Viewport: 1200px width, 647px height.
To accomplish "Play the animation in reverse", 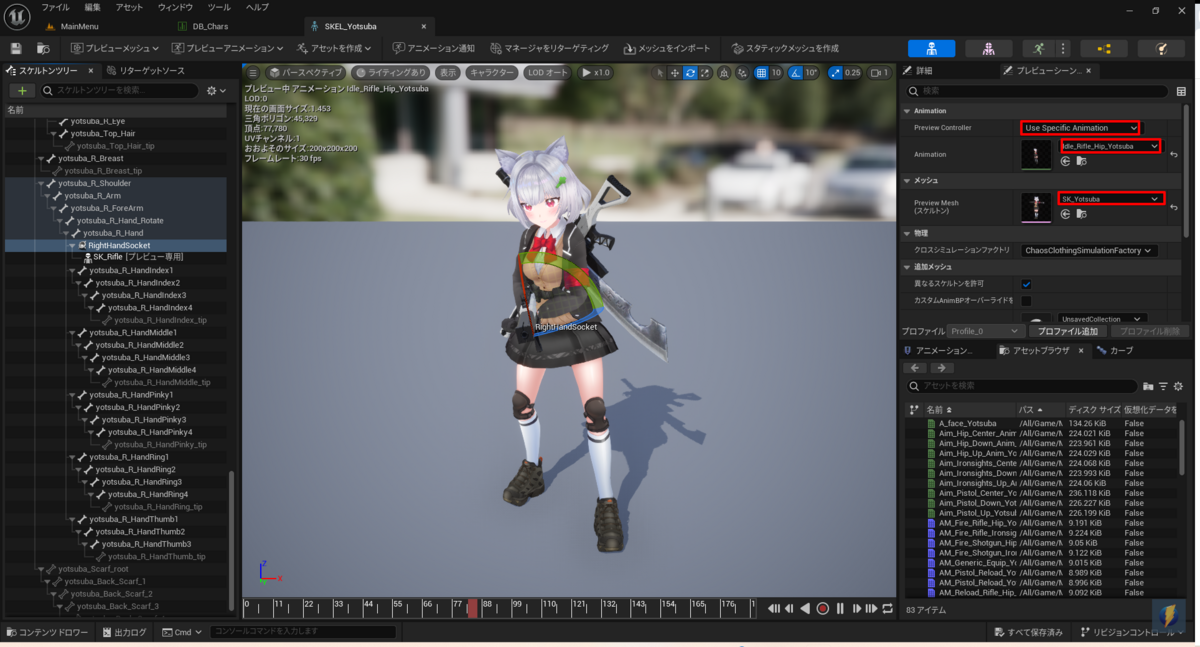I will pos(805,608).
